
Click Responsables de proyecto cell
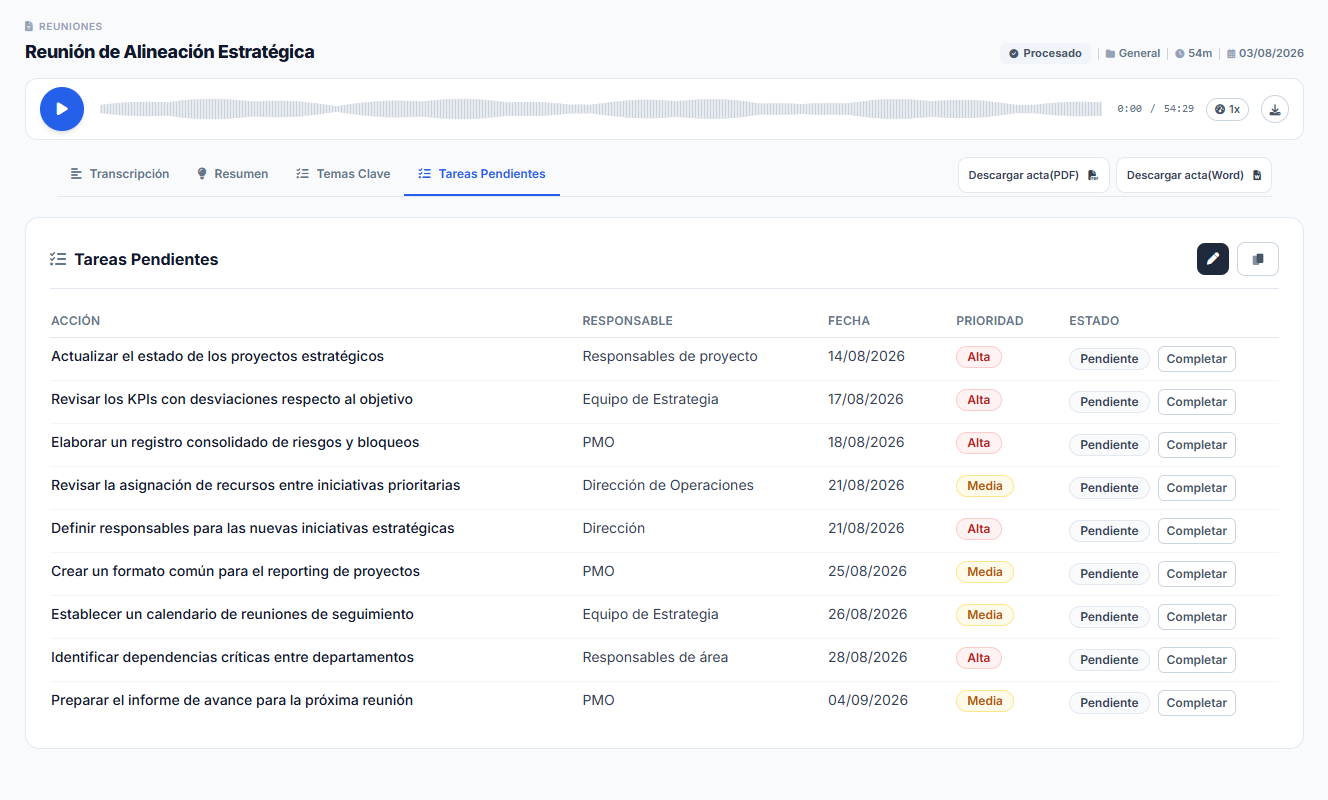point(670,356)
